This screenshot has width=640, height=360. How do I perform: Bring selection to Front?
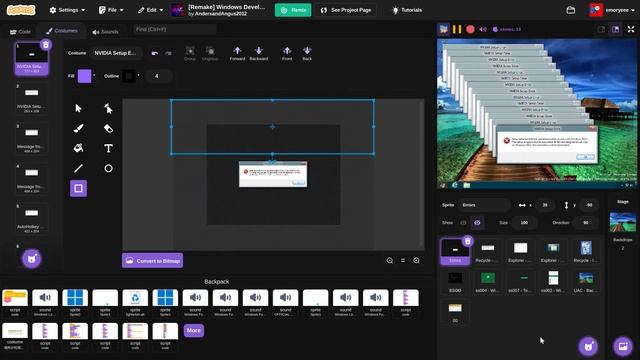(x=287, y=53)
